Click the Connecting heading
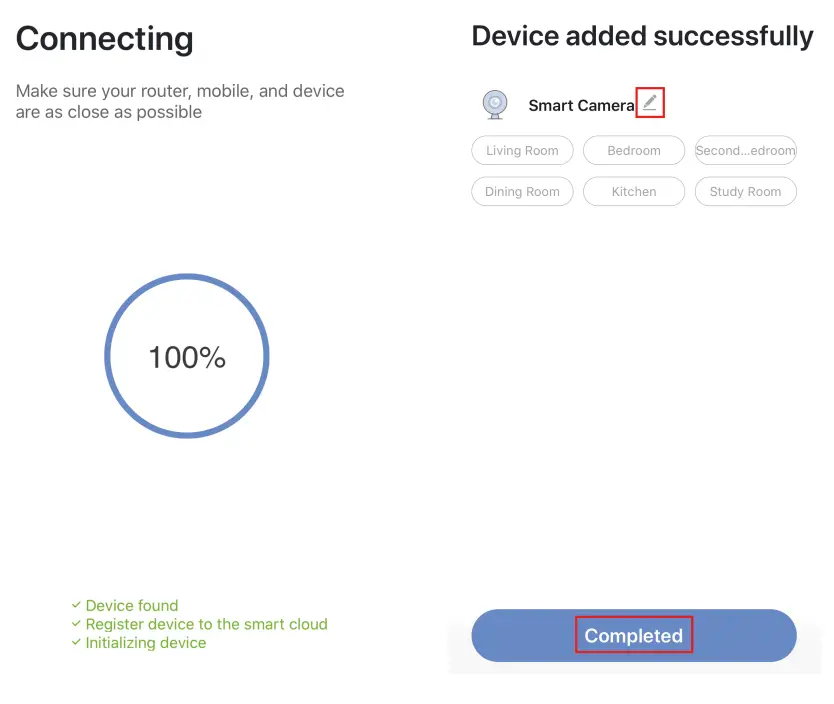Image resolution: width=834 pixels, height=704 pixels. pyautogui.click(x=104, y=39)
